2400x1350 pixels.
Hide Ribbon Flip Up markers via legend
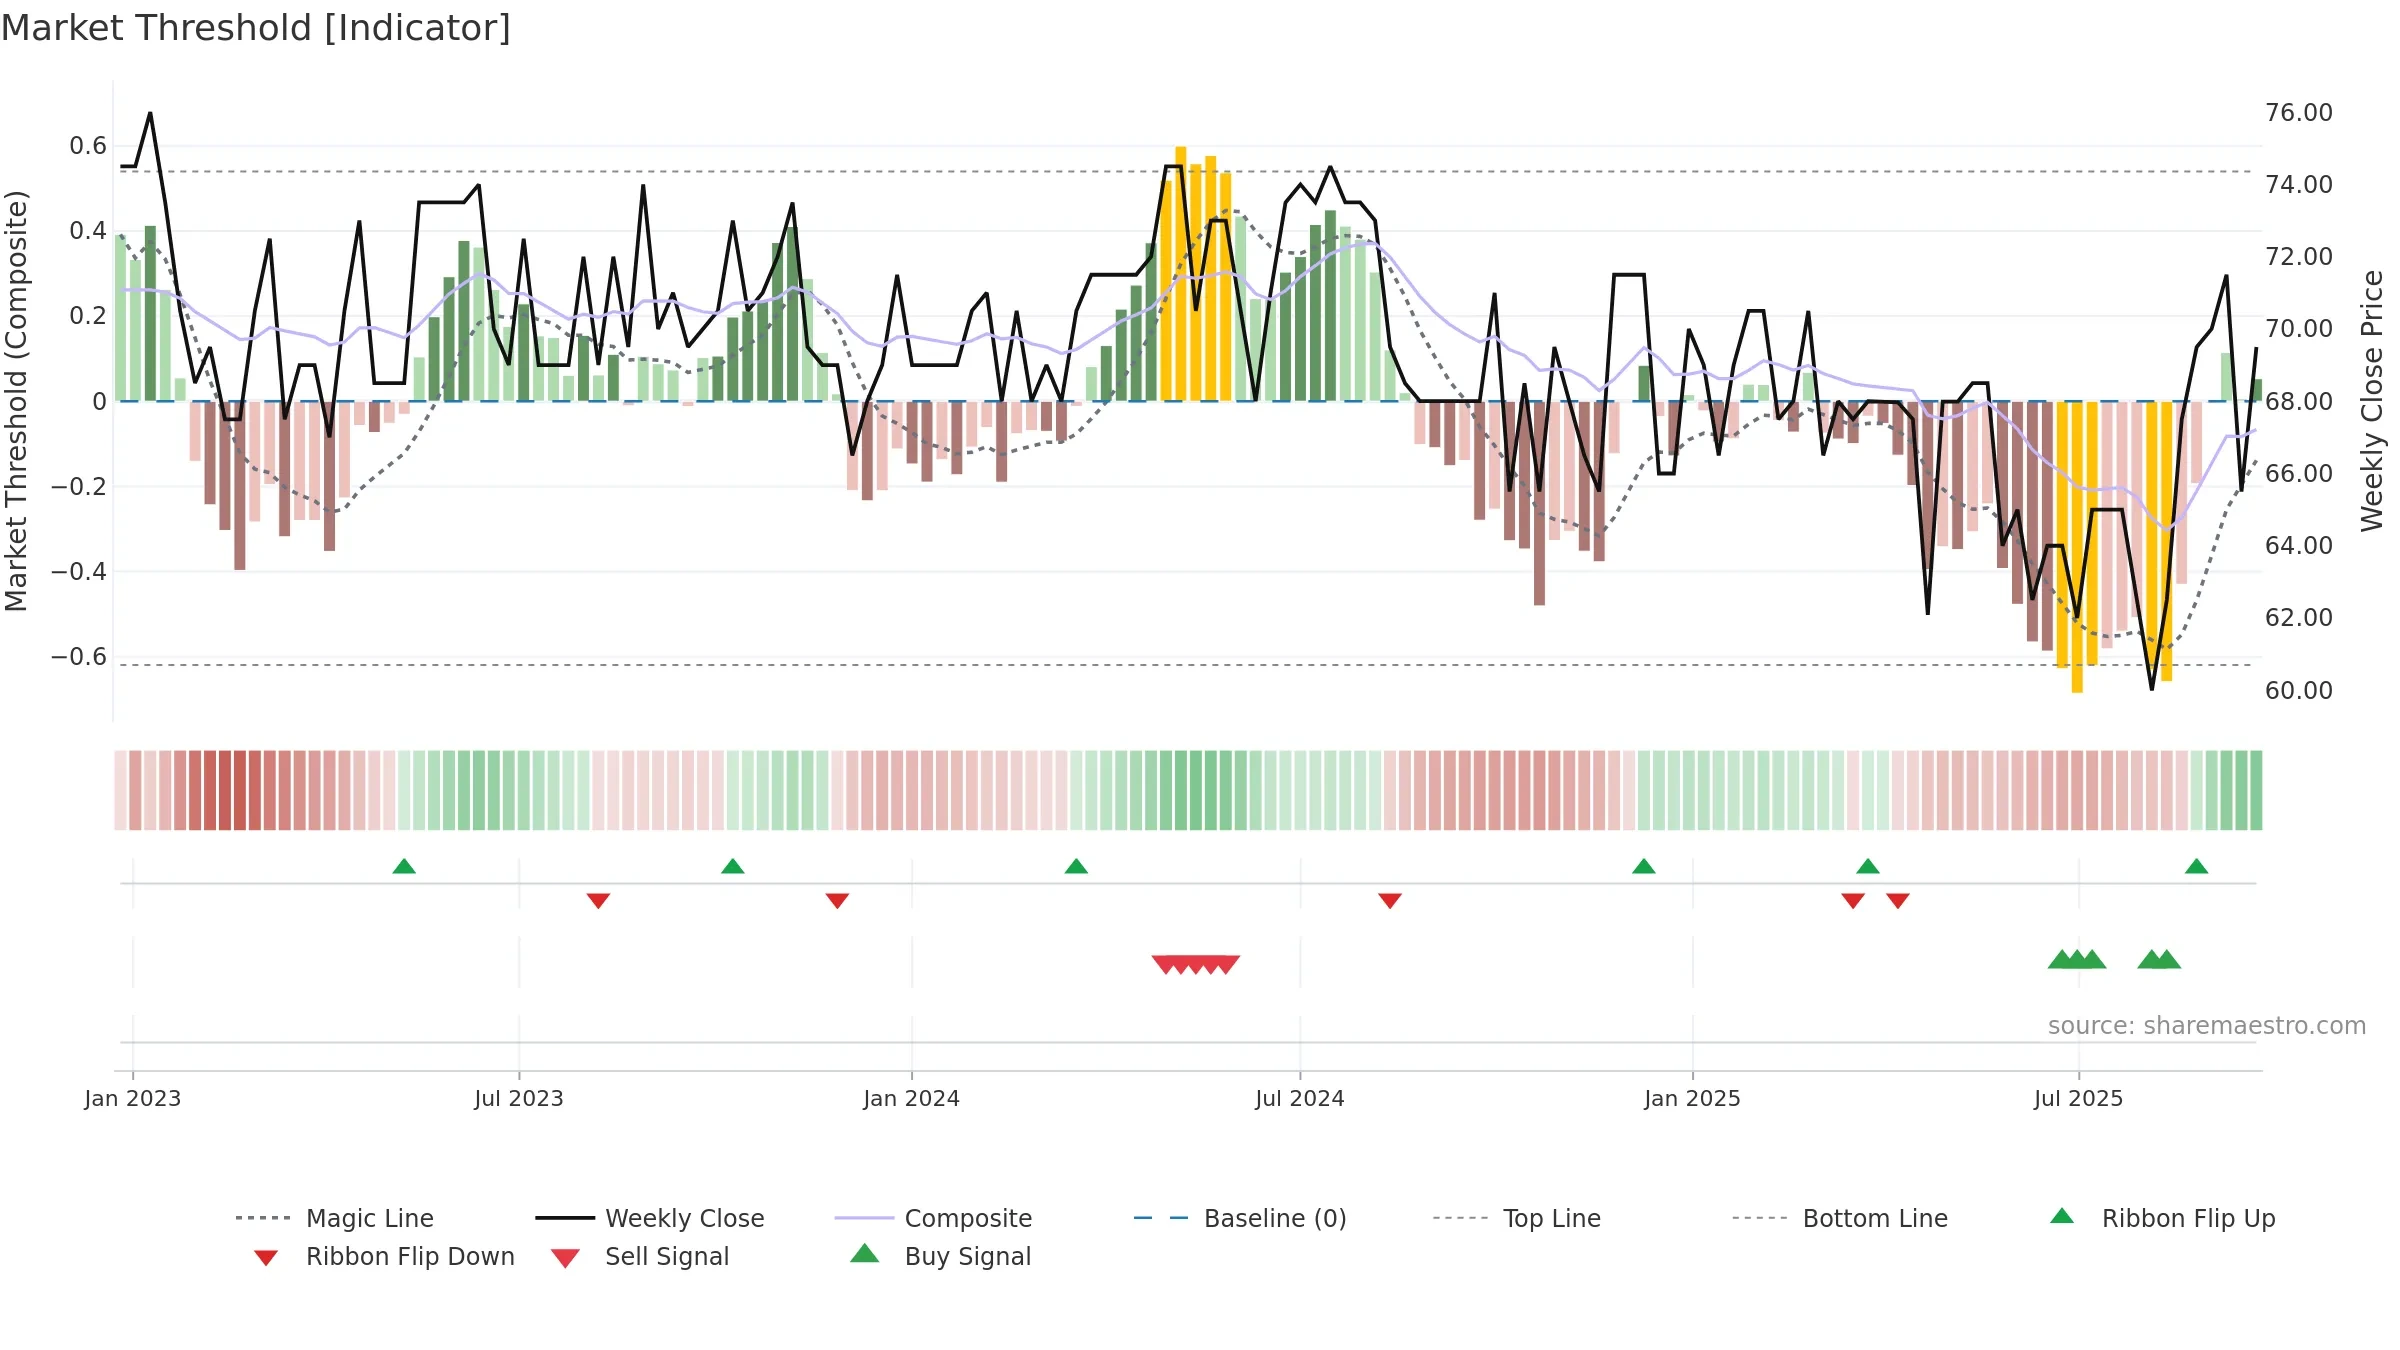click(2162, 1218)
